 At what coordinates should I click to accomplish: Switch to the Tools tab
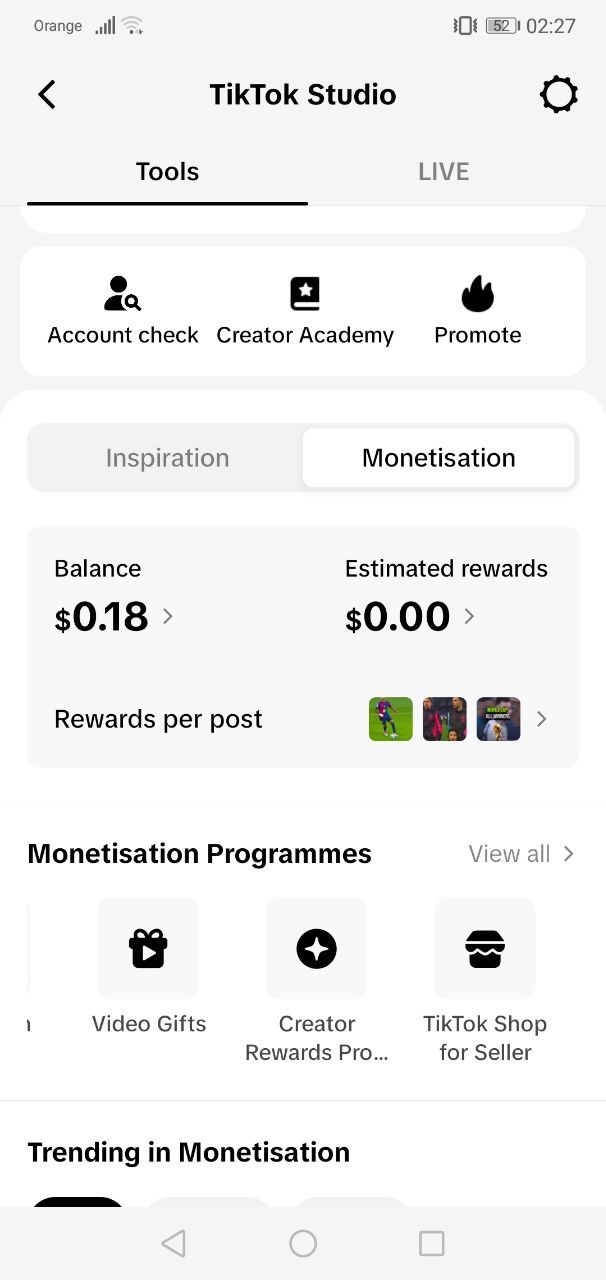[x=167, y=172]
